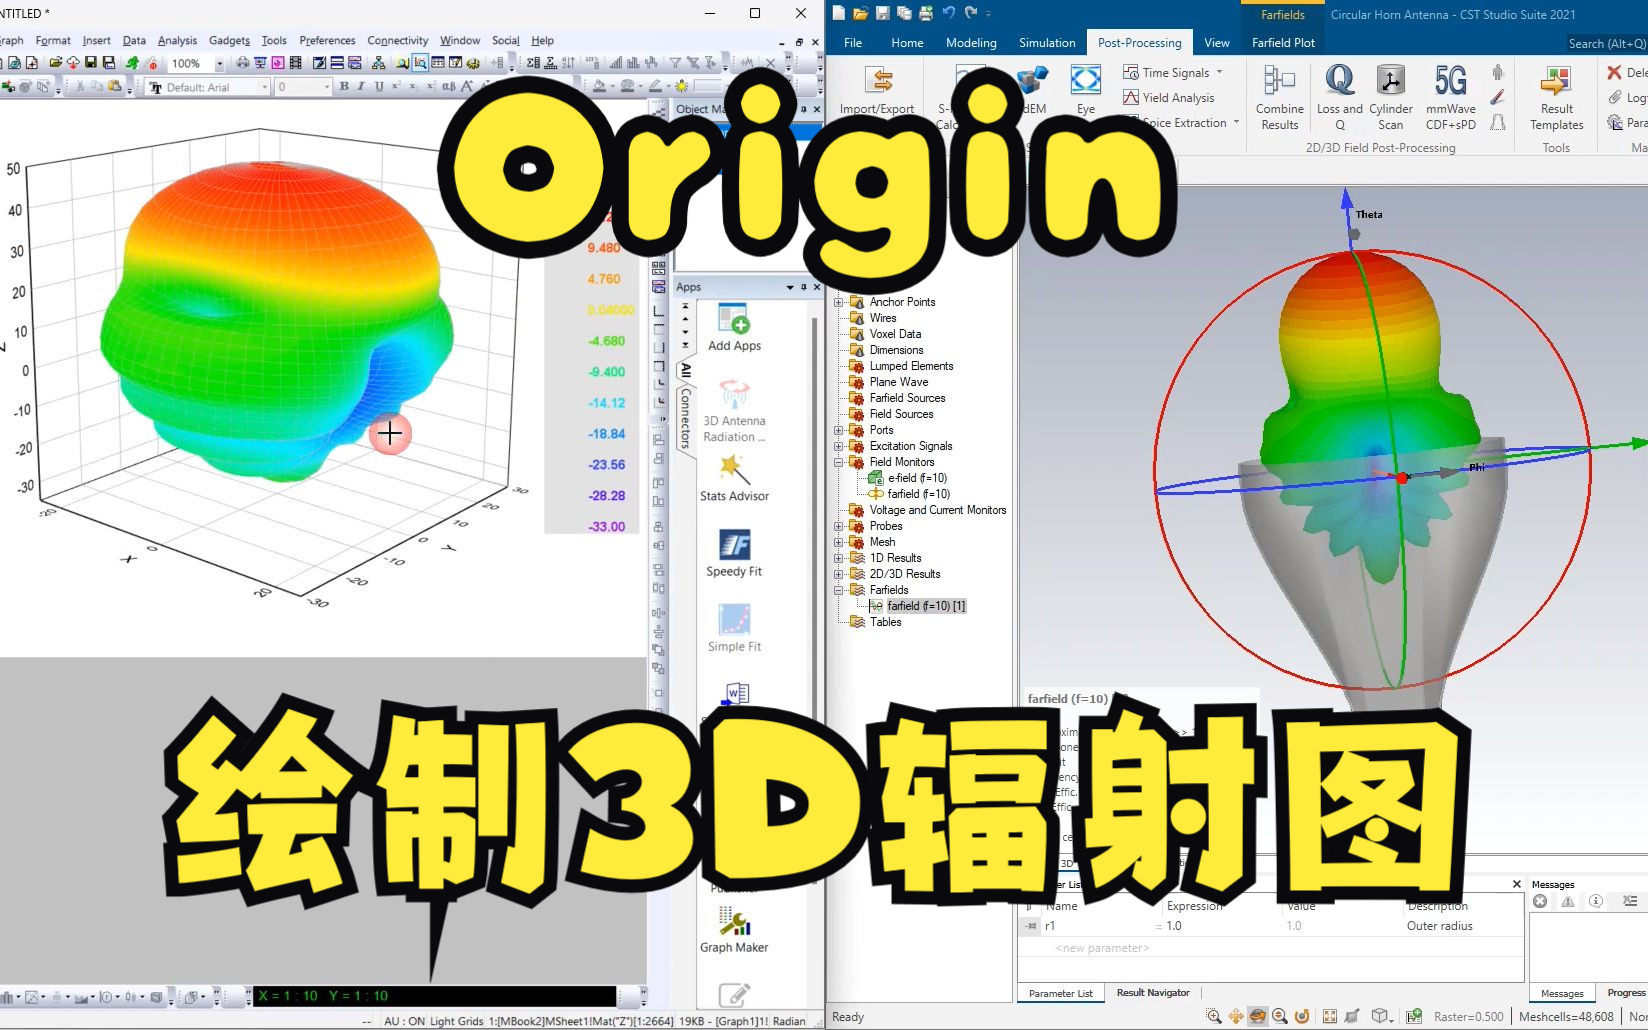Screen dimensions: 1648x1030
Task: Open the line color picker in Origin
Action: pos(655,87)
